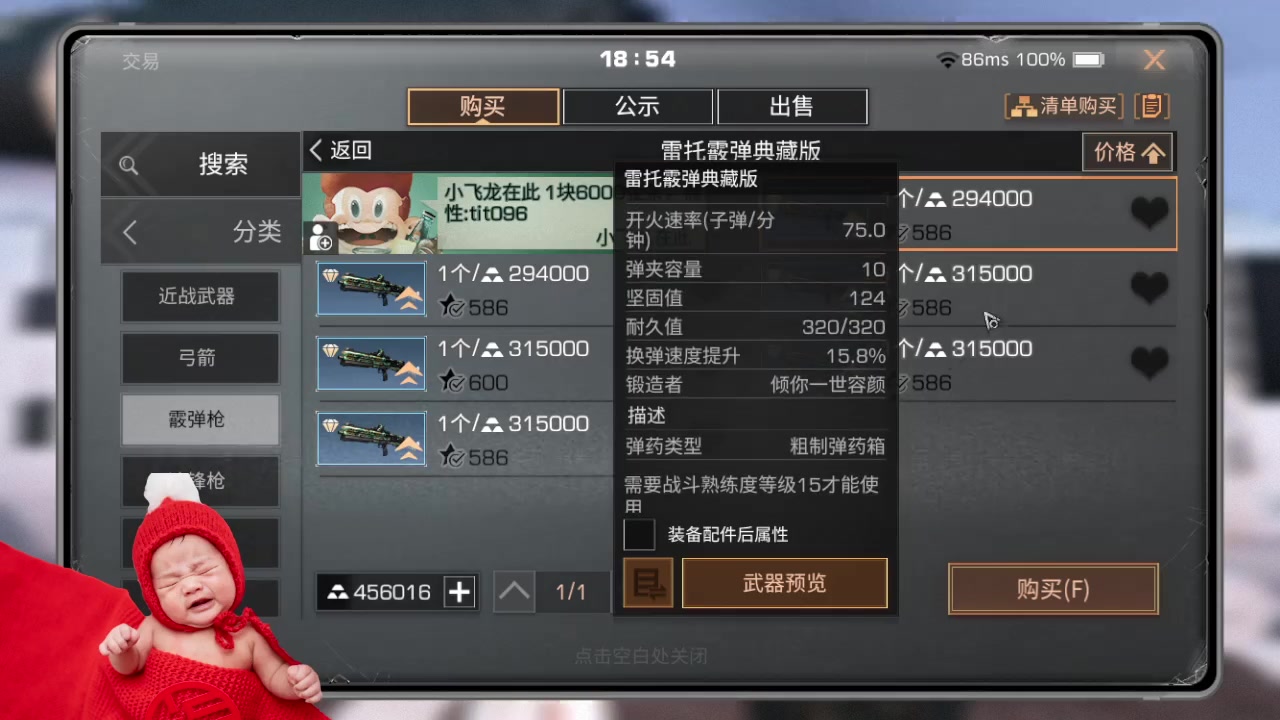Add currency with the plus icon beside 456016

point(460,592)
